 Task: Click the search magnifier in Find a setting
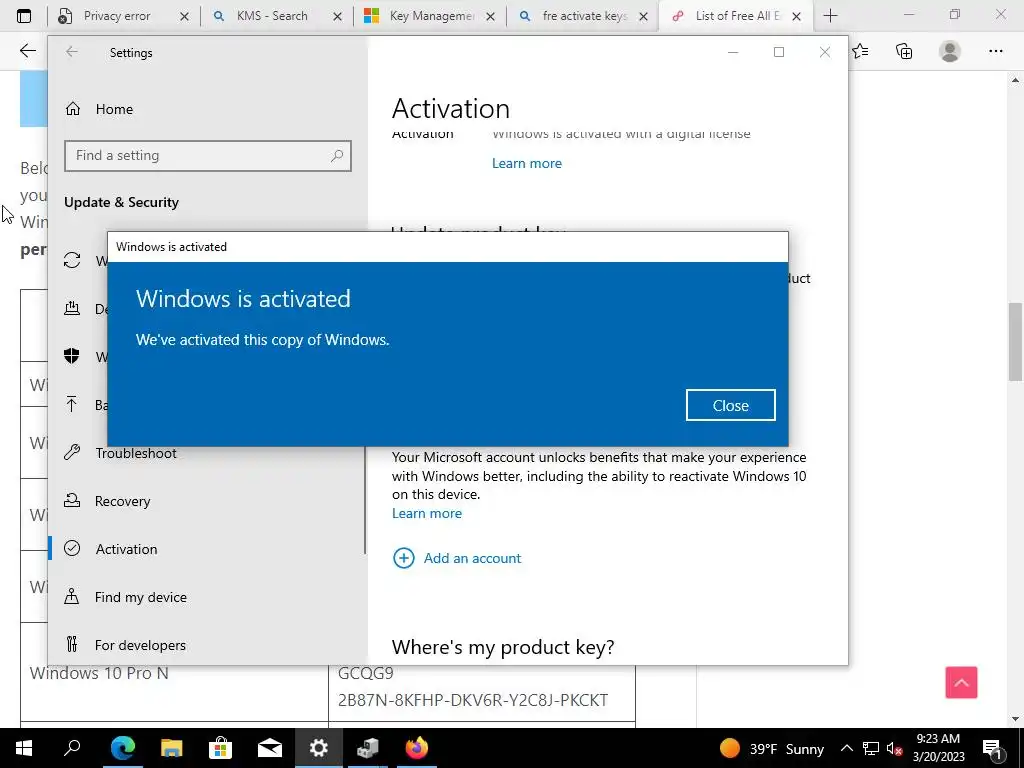tap(337, 155)
